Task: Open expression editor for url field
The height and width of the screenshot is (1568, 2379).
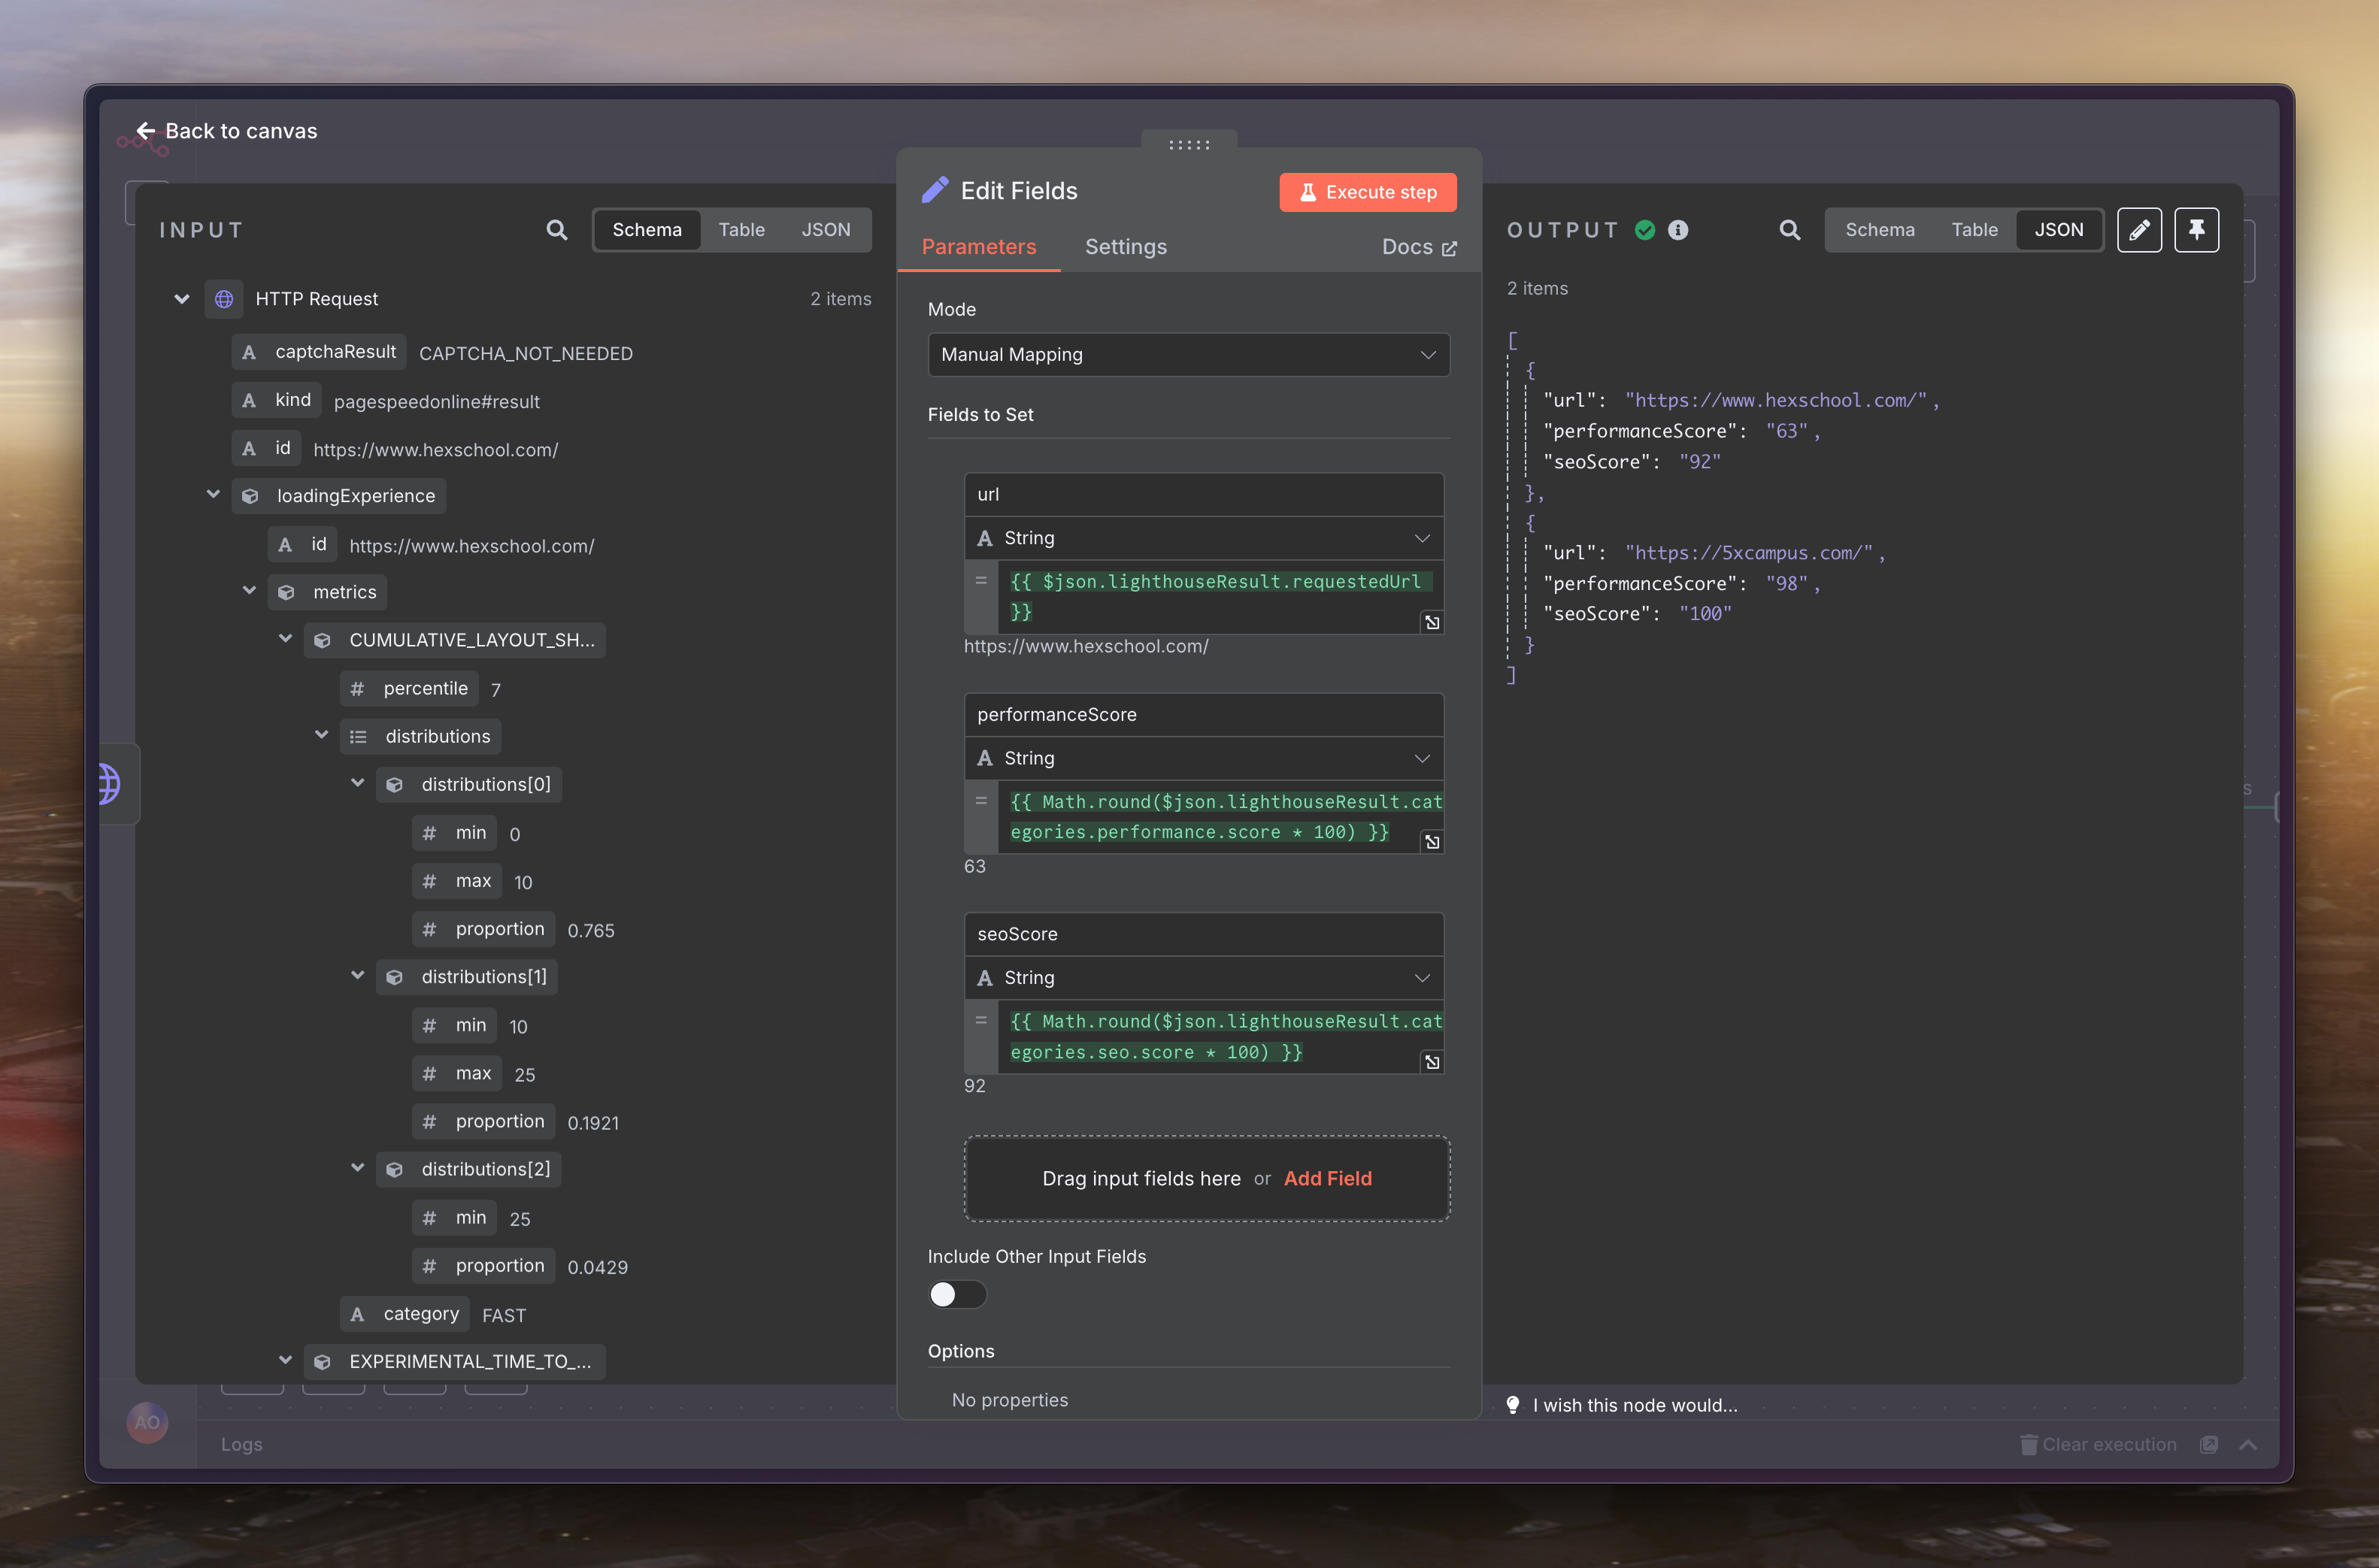Action: [x=1432, y=622]
